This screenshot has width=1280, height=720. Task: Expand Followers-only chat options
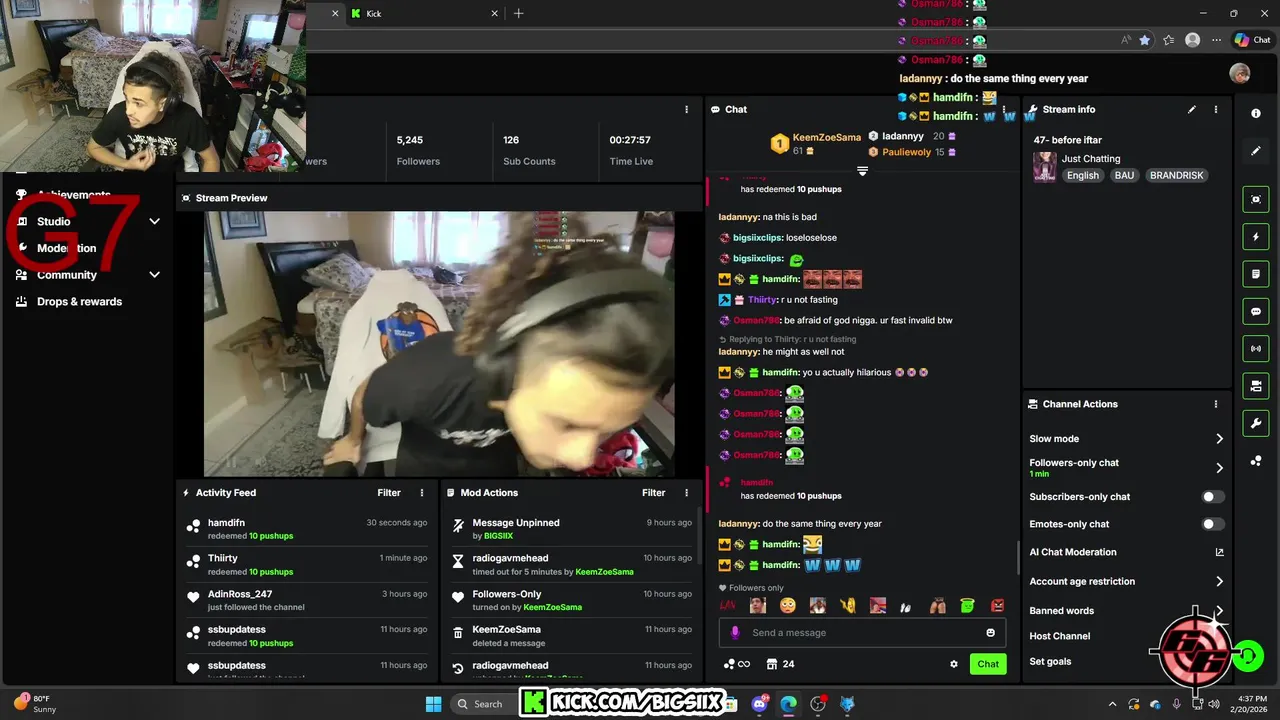(x=1219, y=468)
